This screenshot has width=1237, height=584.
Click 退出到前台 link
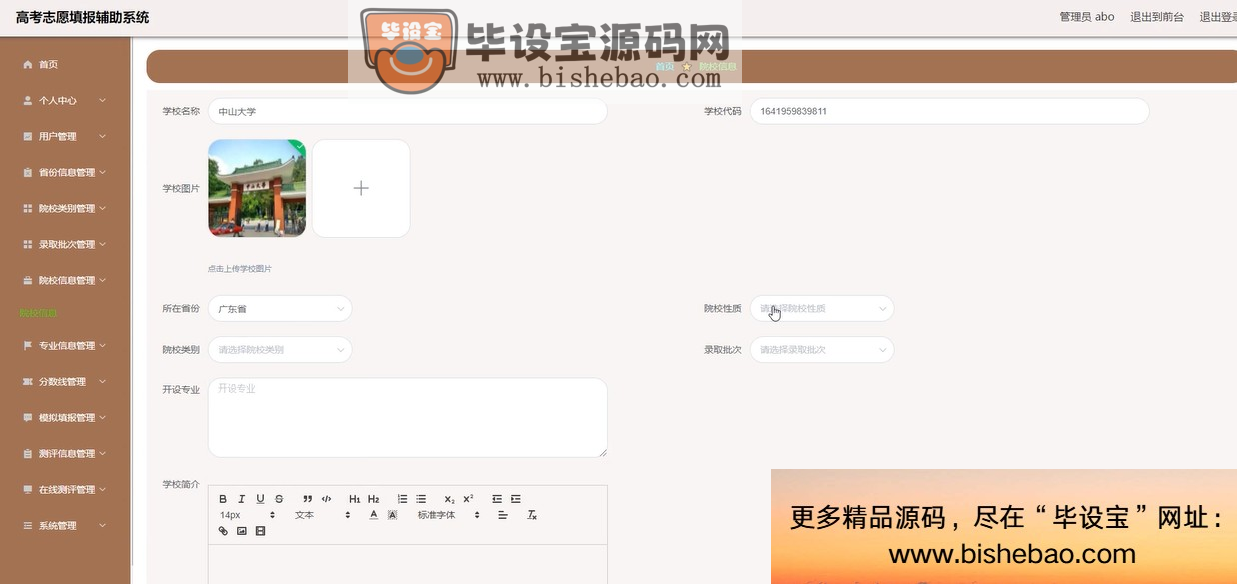click(x=1157, y=17)
